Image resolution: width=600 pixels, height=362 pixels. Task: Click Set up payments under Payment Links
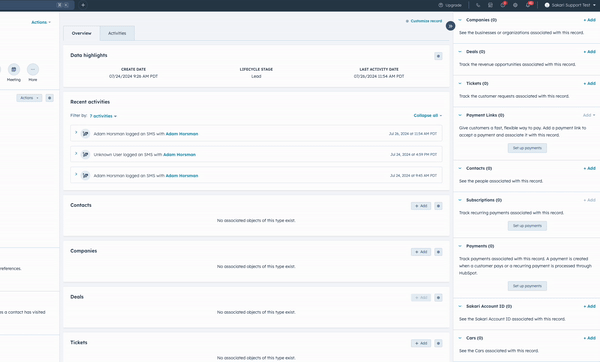tap(527, 148)
